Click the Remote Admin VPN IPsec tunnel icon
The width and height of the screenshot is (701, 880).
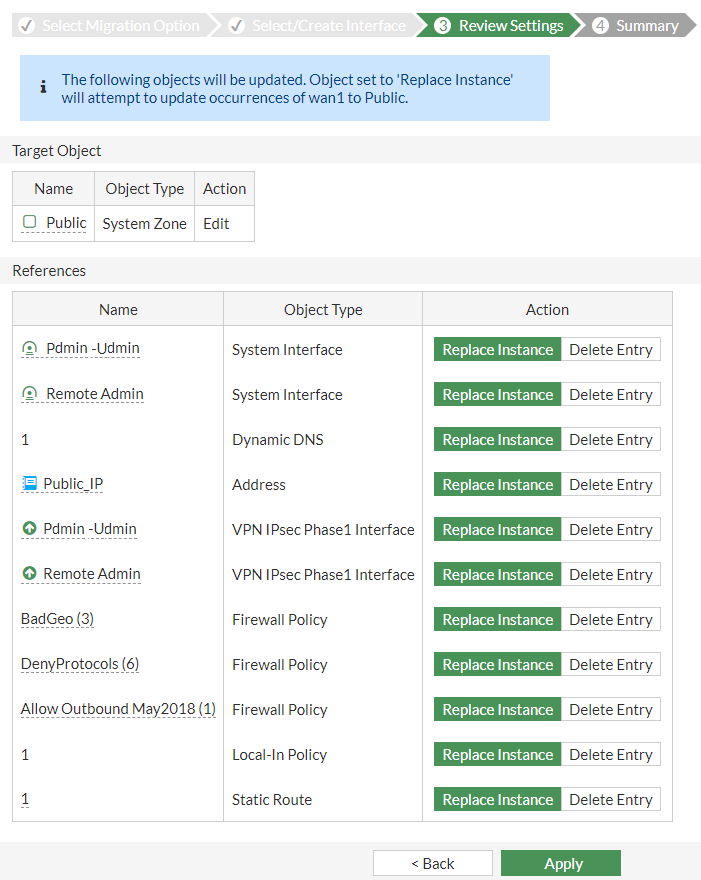[29, 573]
